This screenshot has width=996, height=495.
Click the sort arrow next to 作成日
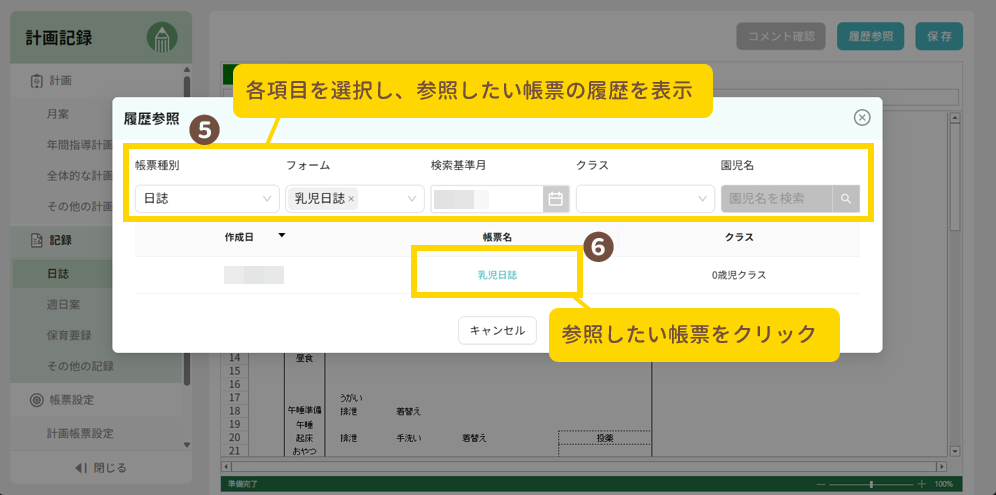[281, 237]
